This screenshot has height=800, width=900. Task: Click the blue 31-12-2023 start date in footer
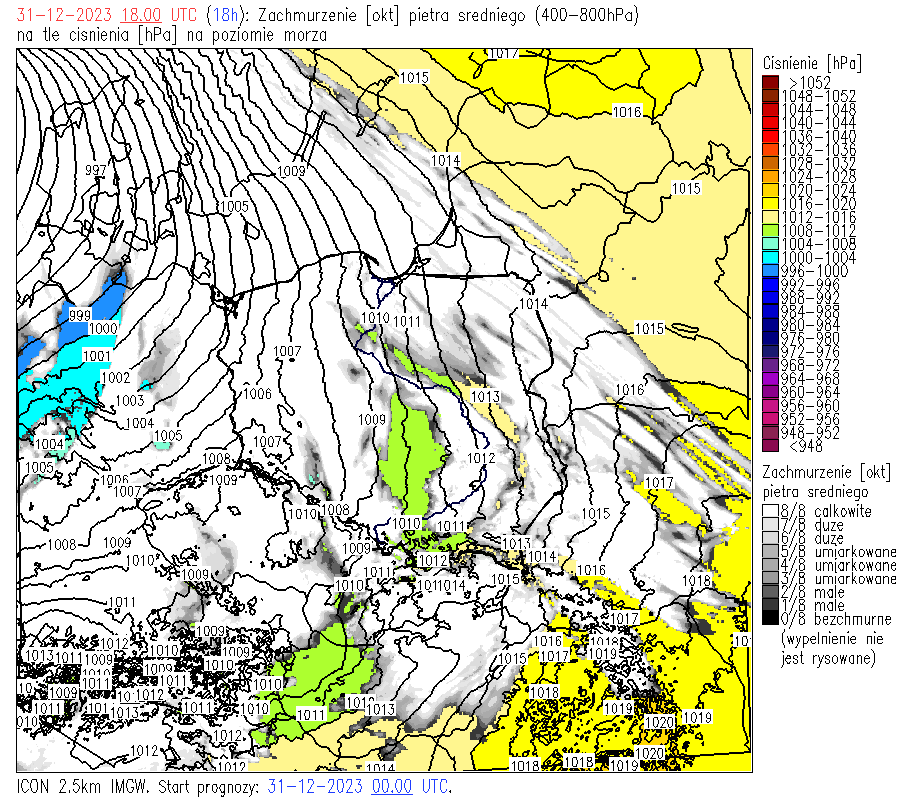[x=315, y=786]
